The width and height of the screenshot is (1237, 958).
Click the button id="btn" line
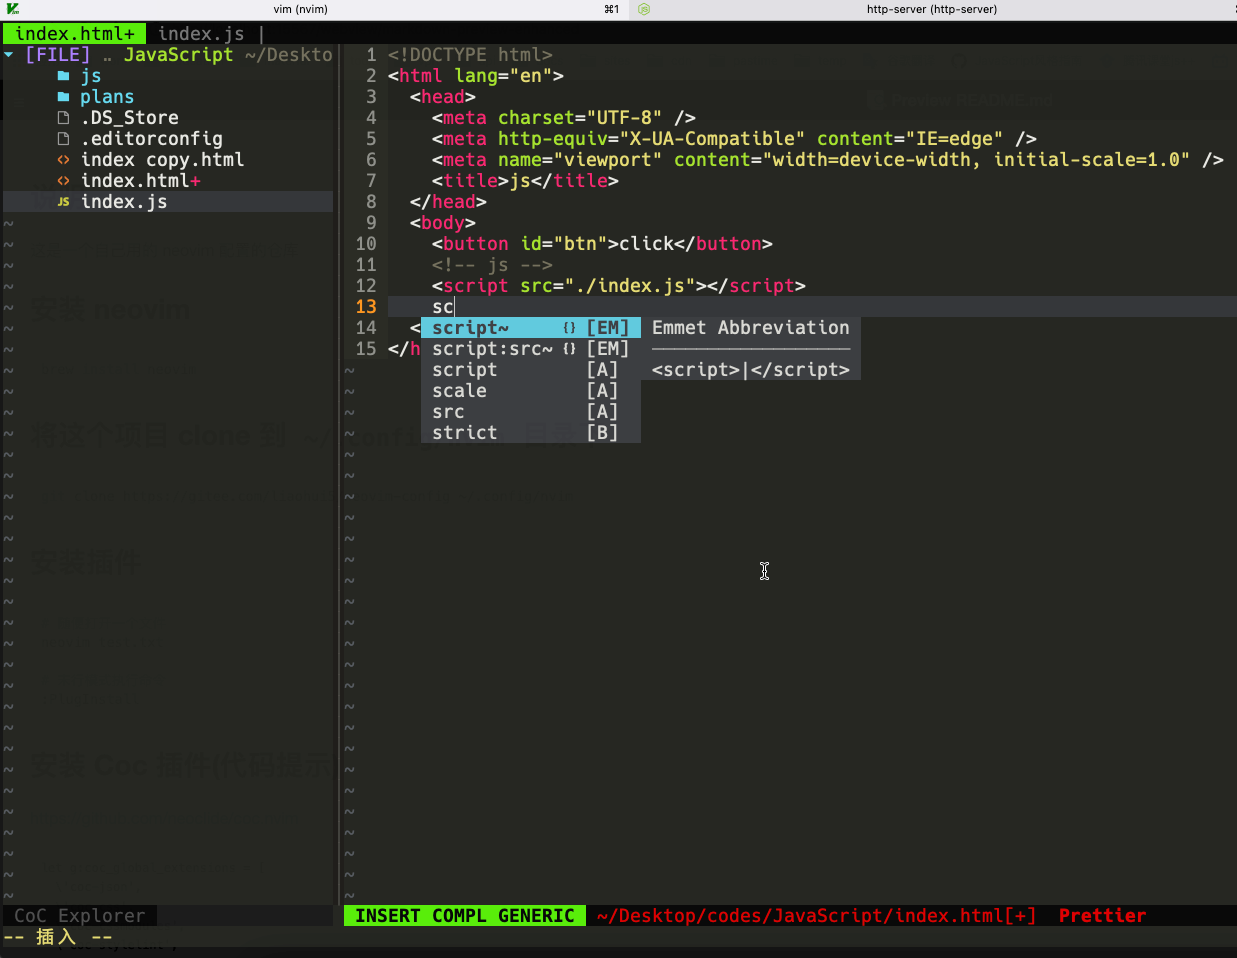[x=602, y=244]
